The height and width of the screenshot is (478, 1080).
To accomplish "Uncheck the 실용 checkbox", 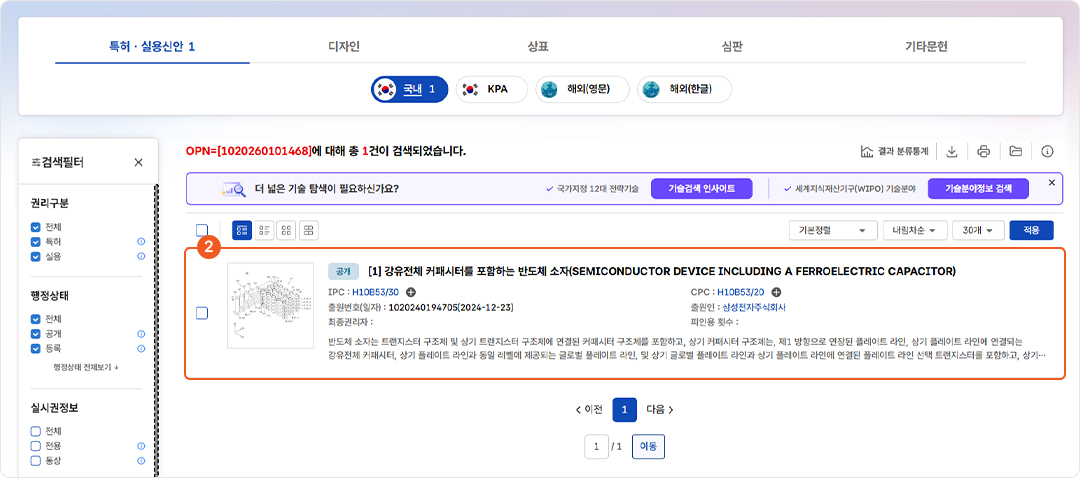I will [x=36, y=256].
